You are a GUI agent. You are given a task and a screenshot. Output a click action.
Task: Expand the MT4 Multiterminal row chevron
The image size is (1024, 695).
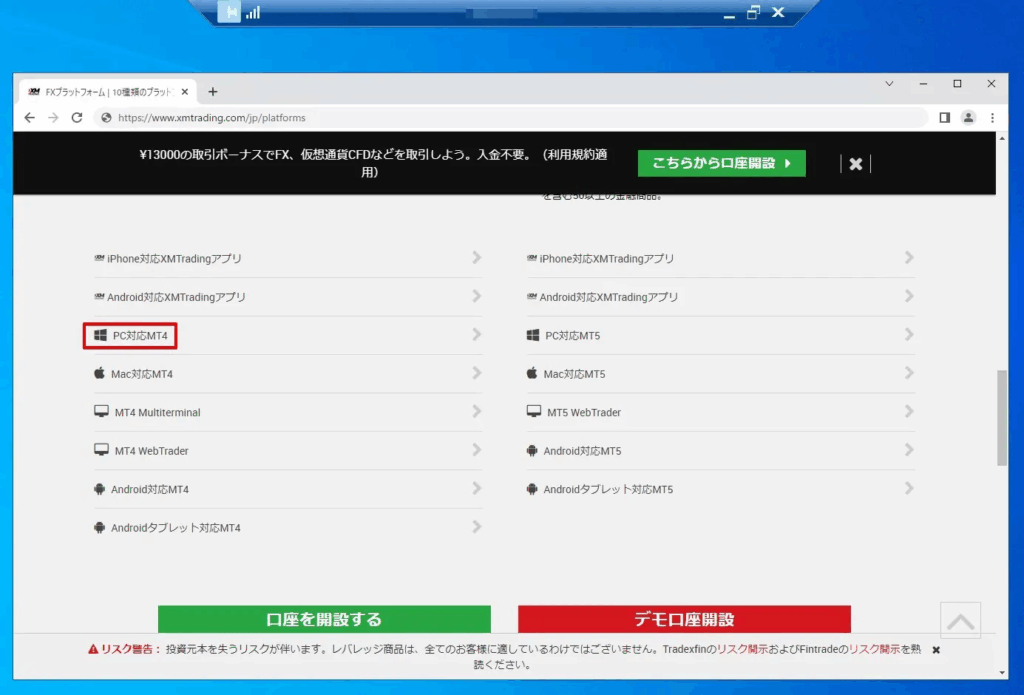tap(477, 411)
